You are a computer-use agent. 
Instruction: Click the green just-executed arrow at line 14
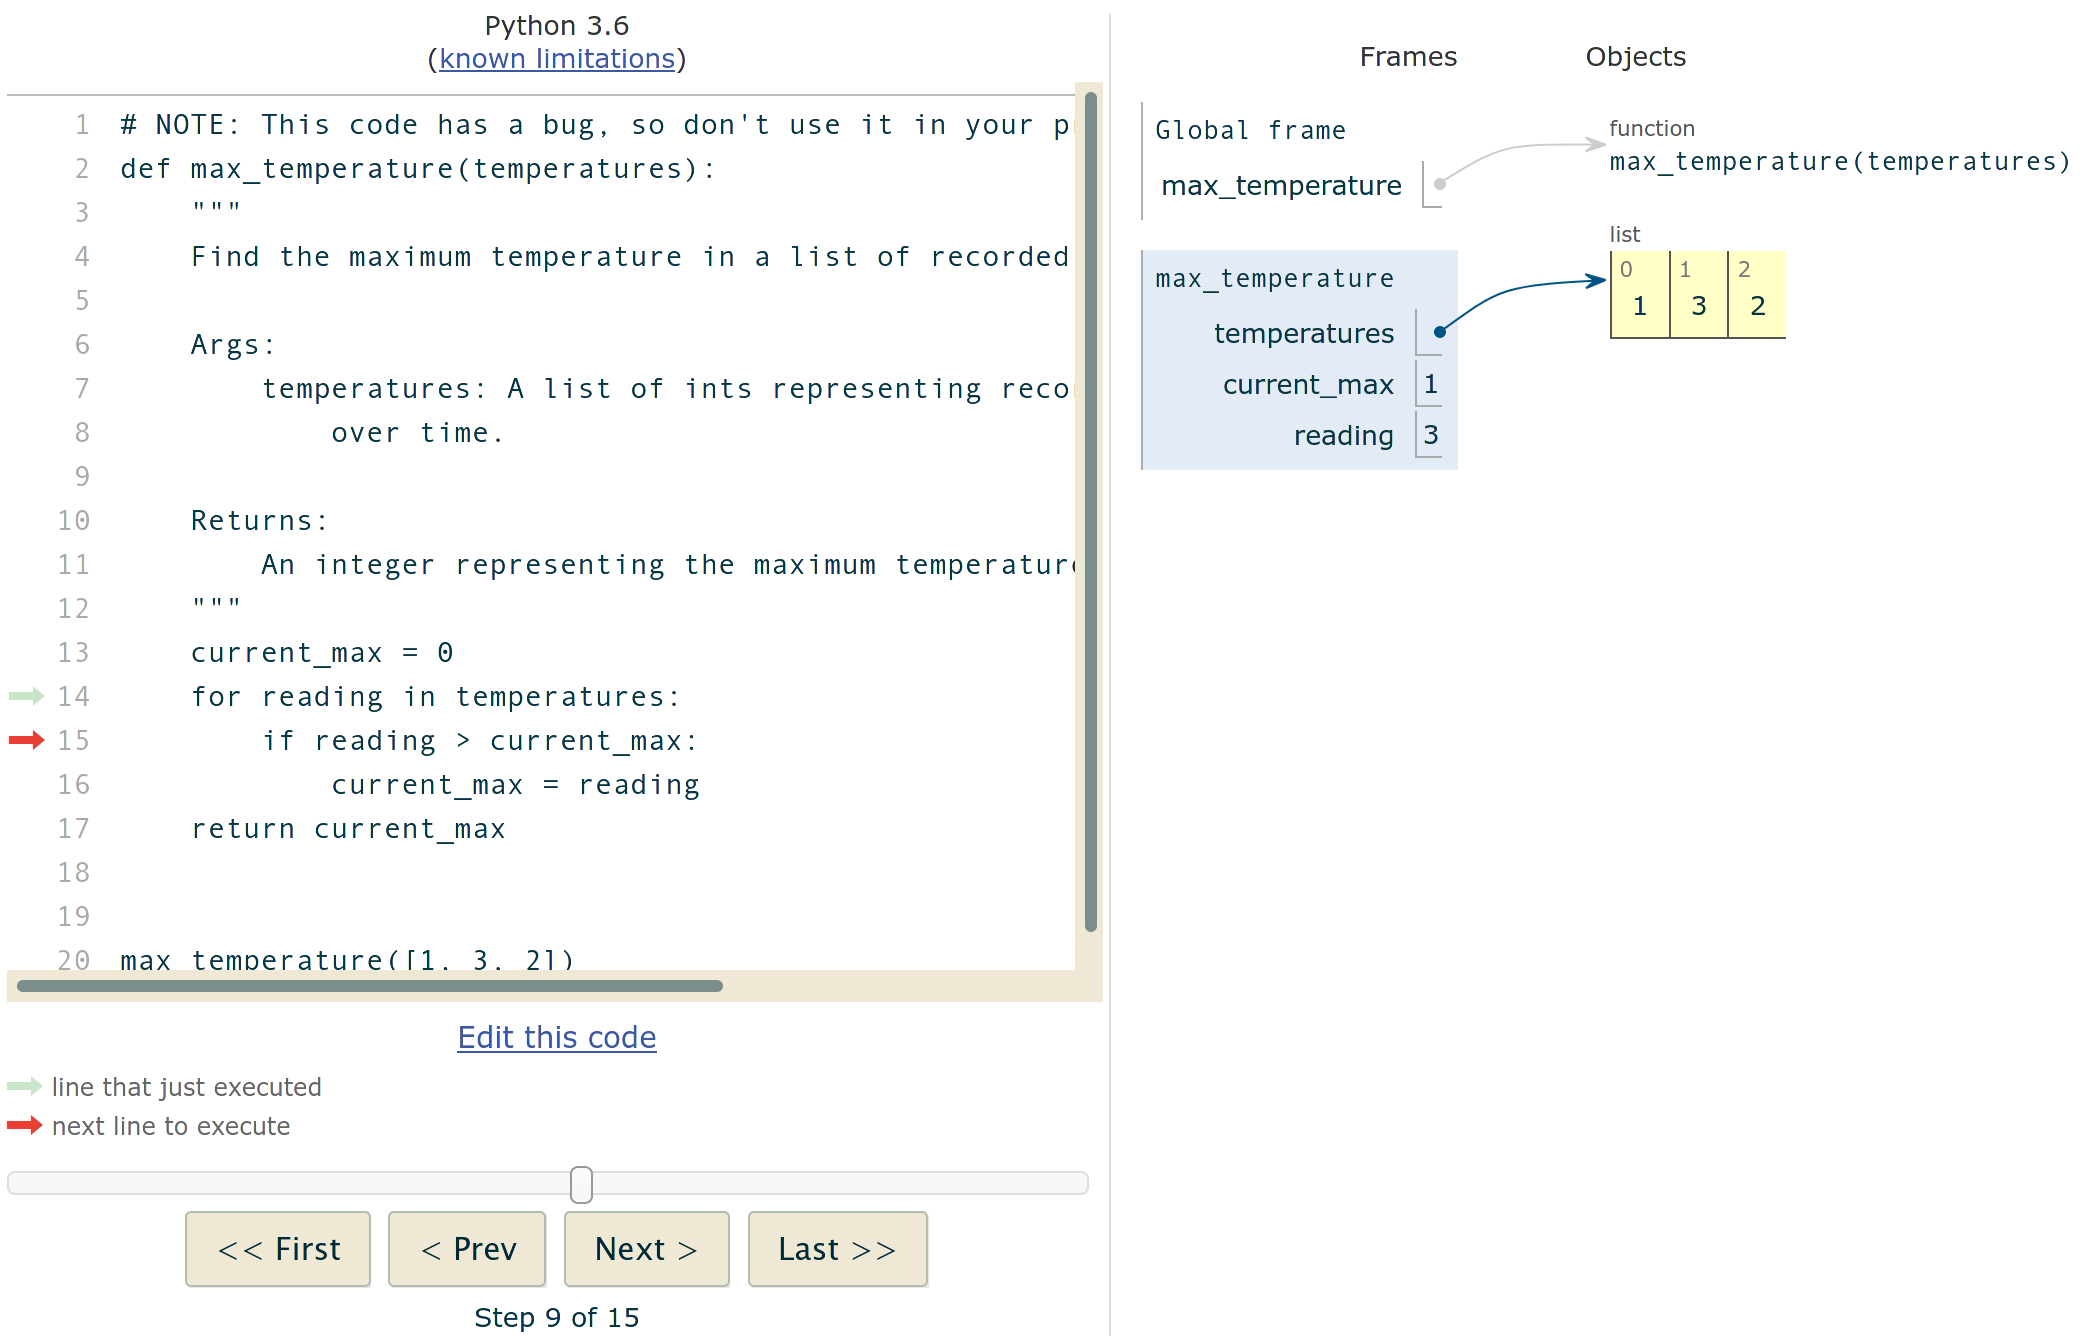(27, 696)
